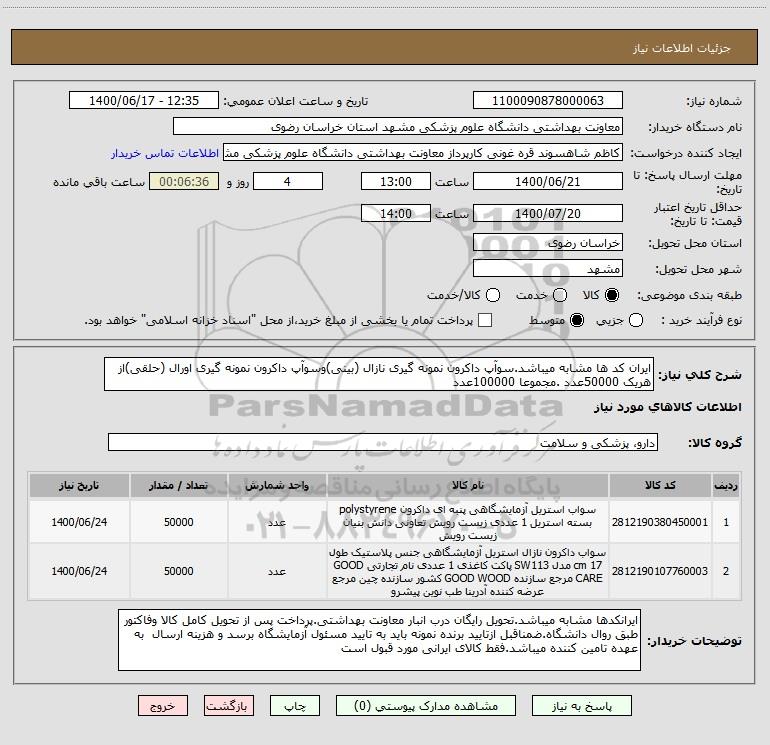Screen dimensions: 770x745
Task: Click the جزئیات اطلاعات نیاز header title
Action: (681, 48)
